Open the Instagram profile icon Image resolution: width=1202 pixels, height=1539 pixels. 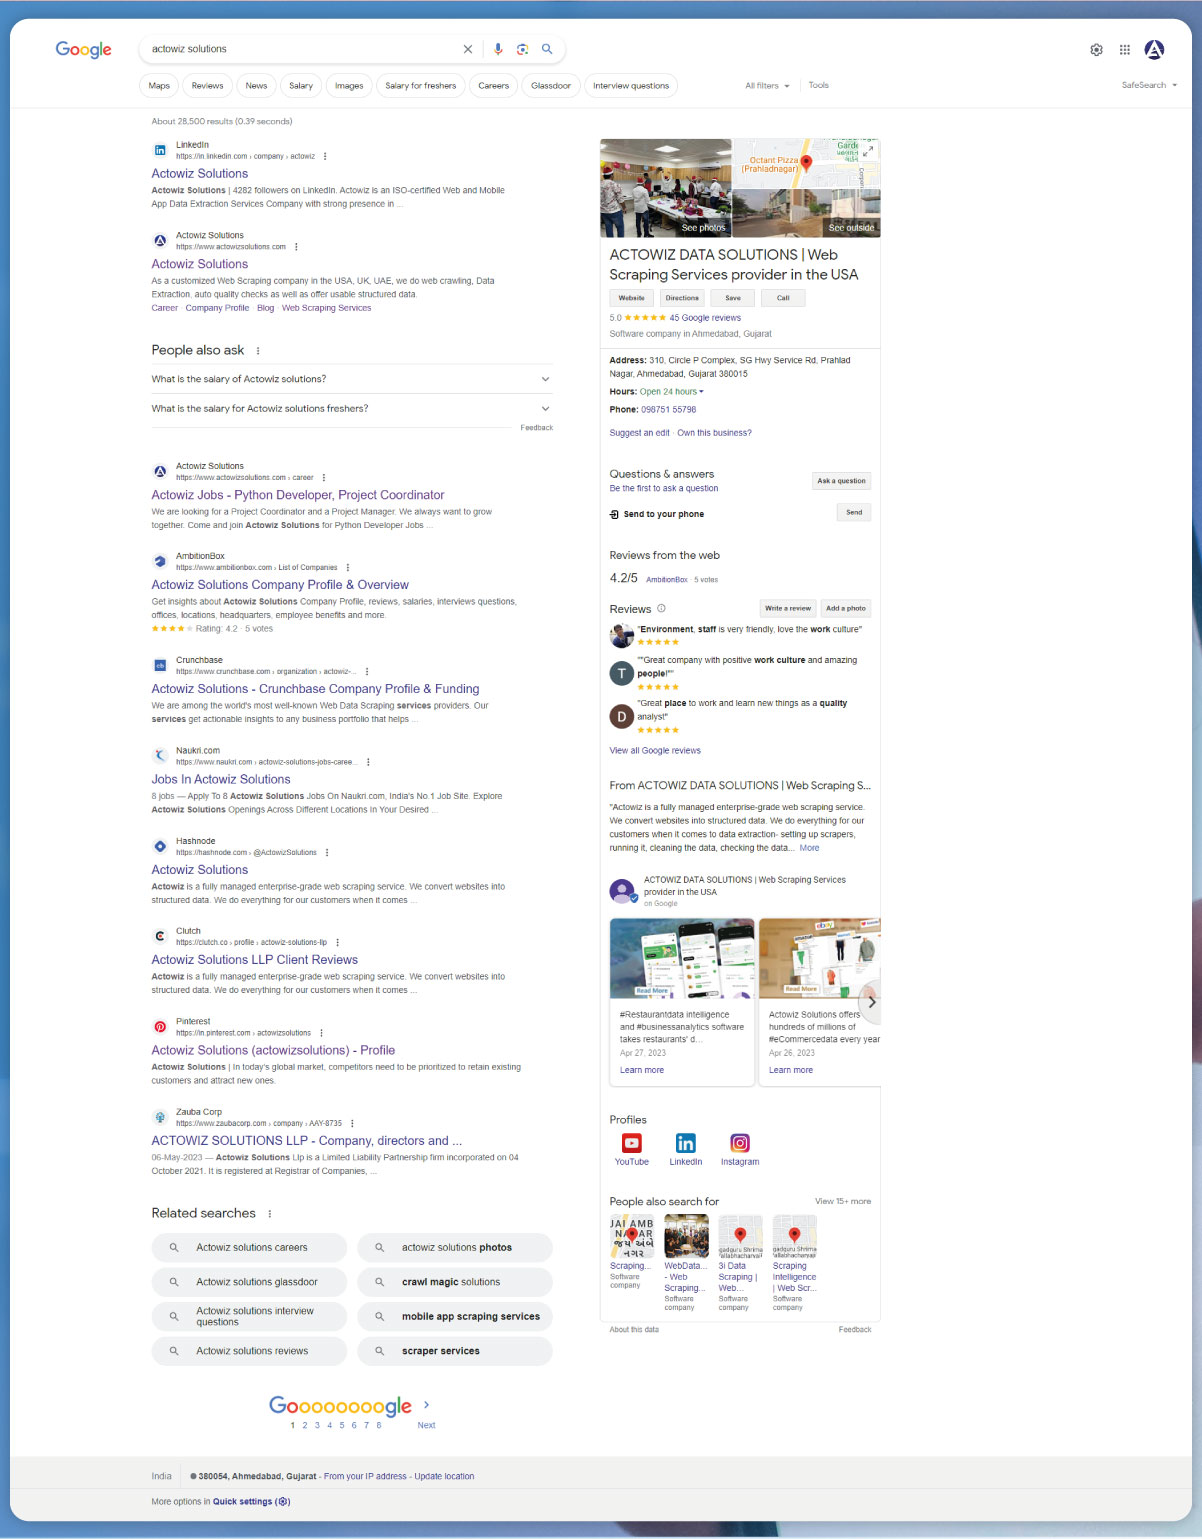point(740,1143)
